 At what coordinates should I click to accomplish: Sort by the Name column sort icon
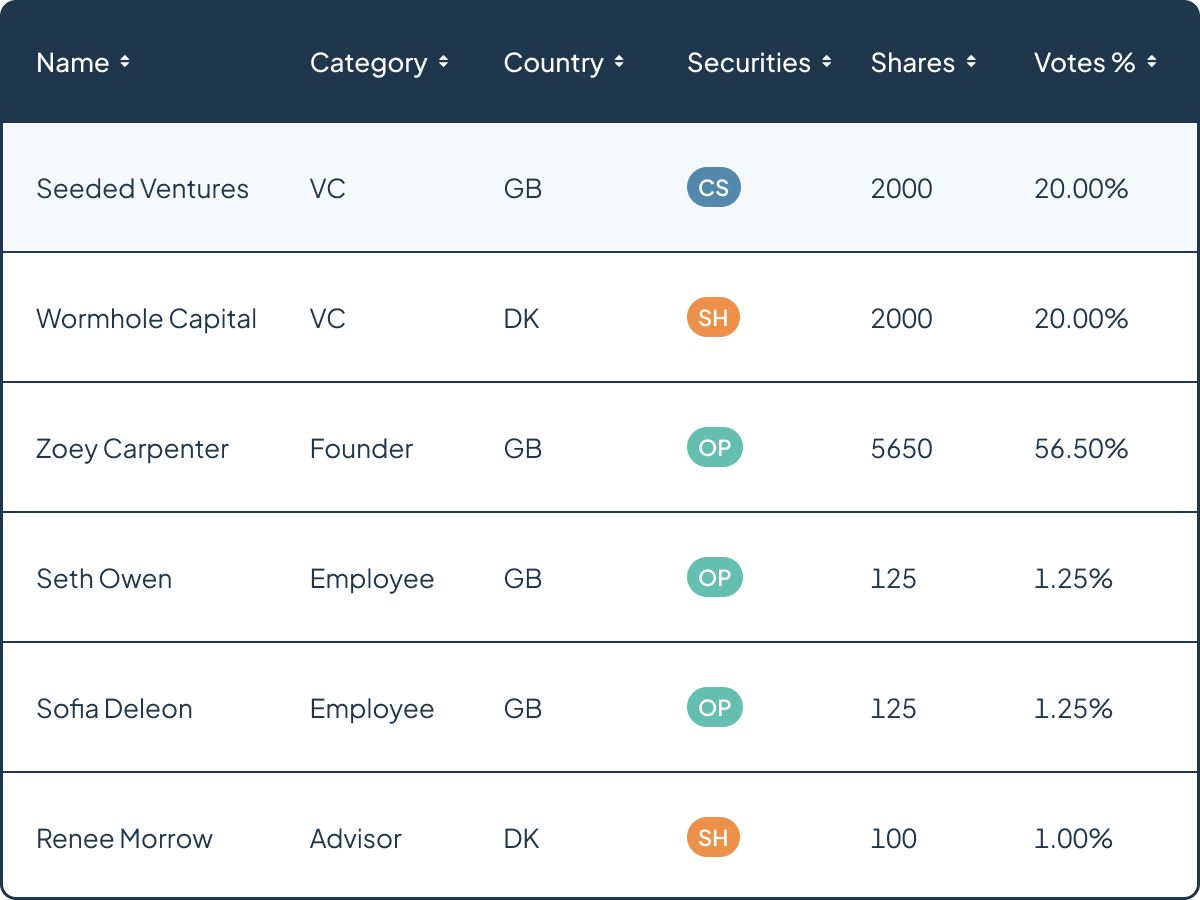(125, 62)
